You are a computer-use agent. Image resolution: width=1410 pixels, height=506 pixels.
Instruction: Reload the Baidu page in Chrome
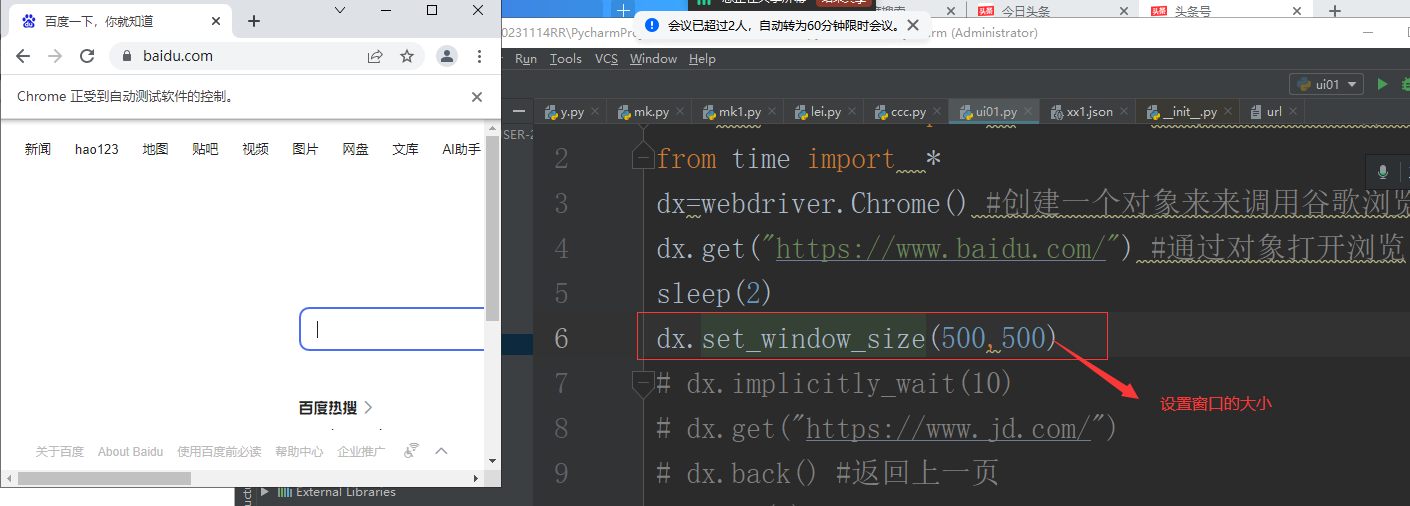(87, 56)
